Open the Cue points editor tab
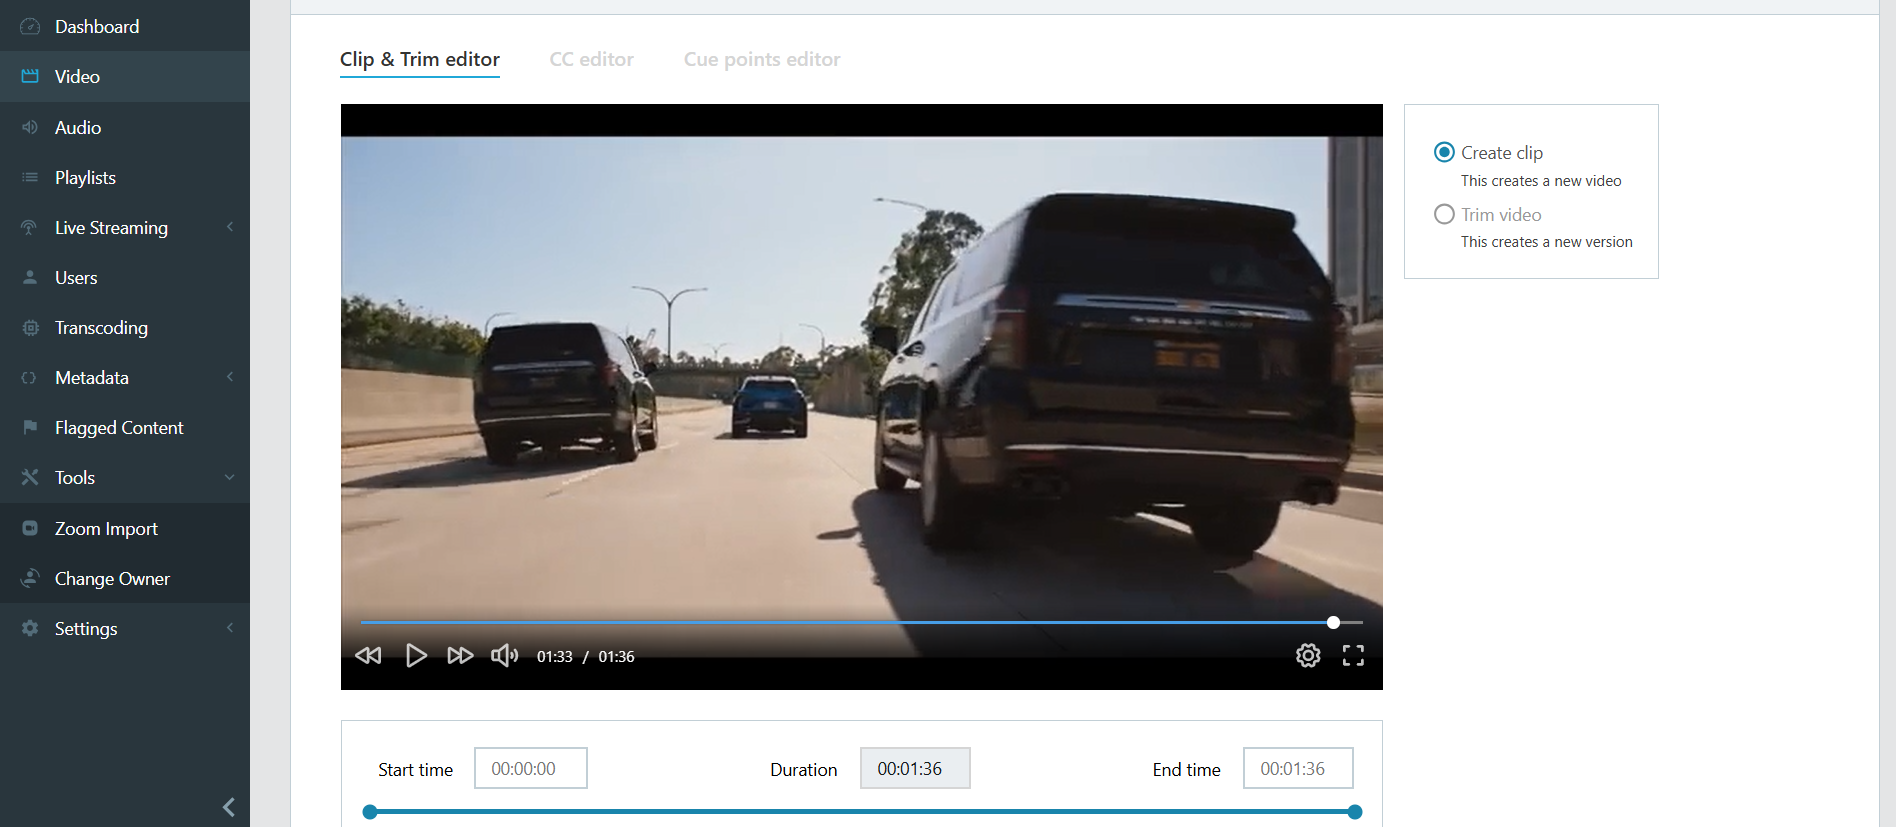This screenshot has height=827, width=1896. click(x=762, y=60)
